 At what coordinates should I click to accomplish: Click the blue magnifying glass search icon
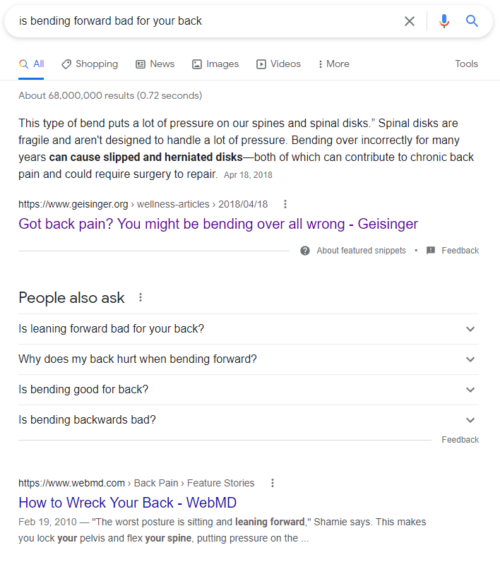472,21
